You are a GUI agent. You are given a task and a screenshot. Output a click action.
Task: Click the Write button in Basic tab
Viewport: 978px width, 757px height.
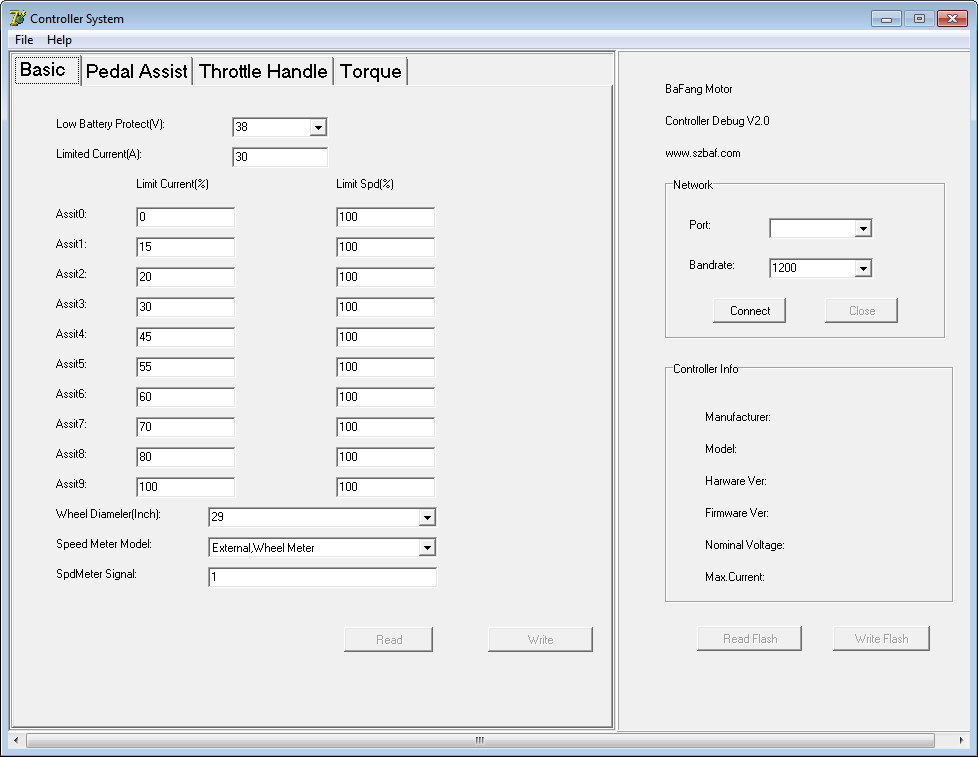pos(540,640)
